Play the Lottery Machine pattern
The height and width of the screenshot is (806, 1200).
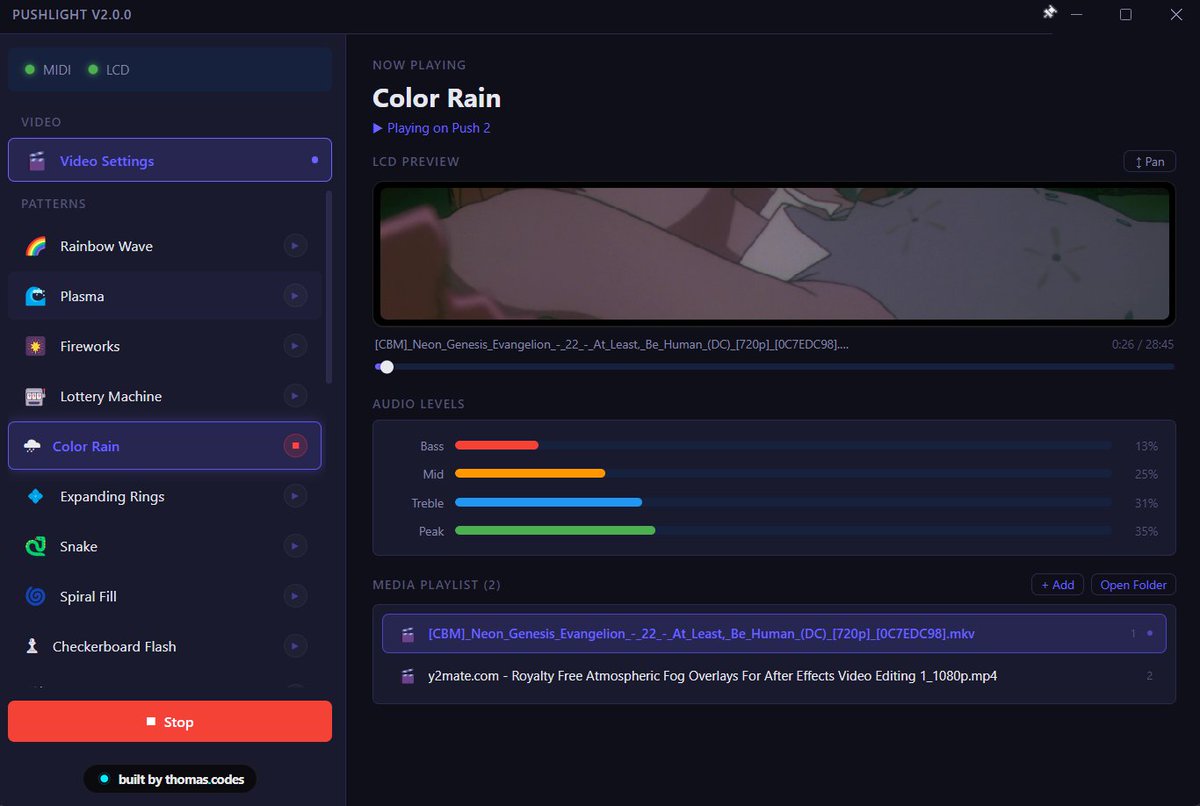coord(295,395)
